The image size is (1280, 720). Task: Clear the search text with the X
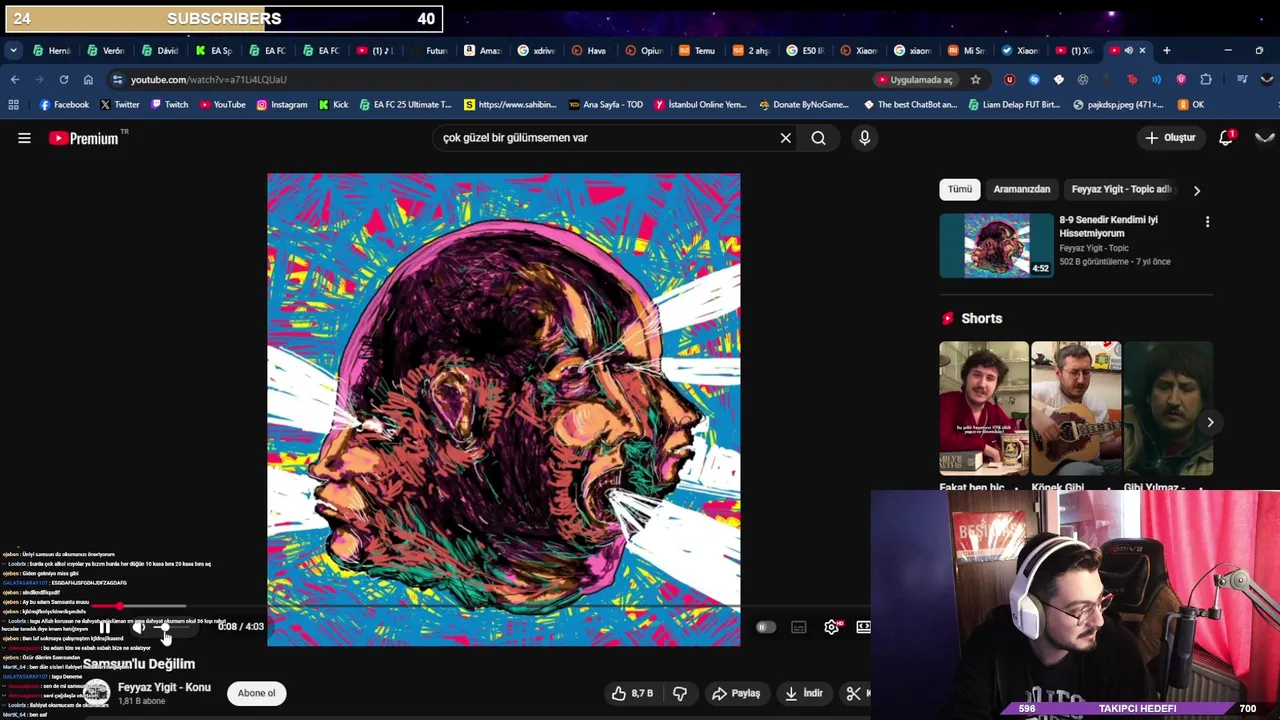(x=786, y=138)
